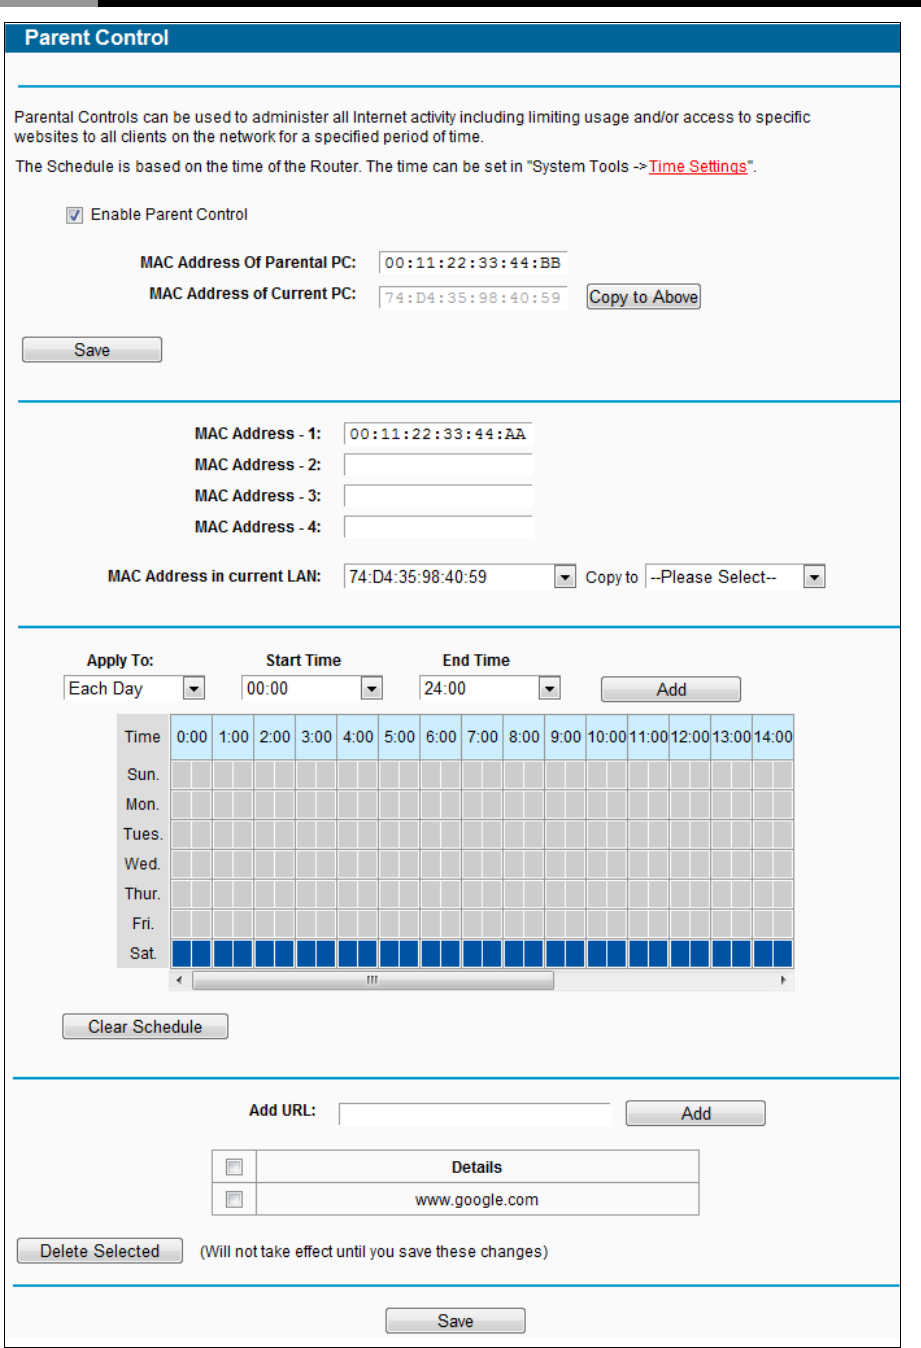The height and width of the screenshot is (1348, 921).
Task: Focus the Add URL input field
Action: coord(475,1114)
